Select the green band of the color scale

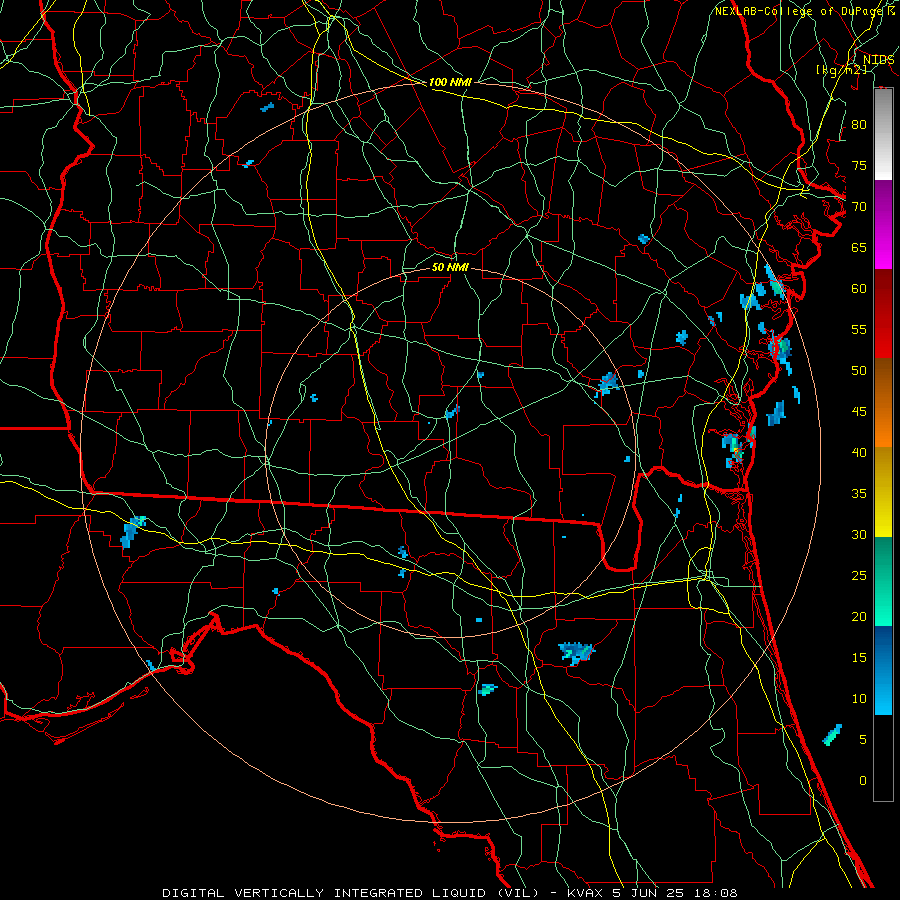[883, 581]
